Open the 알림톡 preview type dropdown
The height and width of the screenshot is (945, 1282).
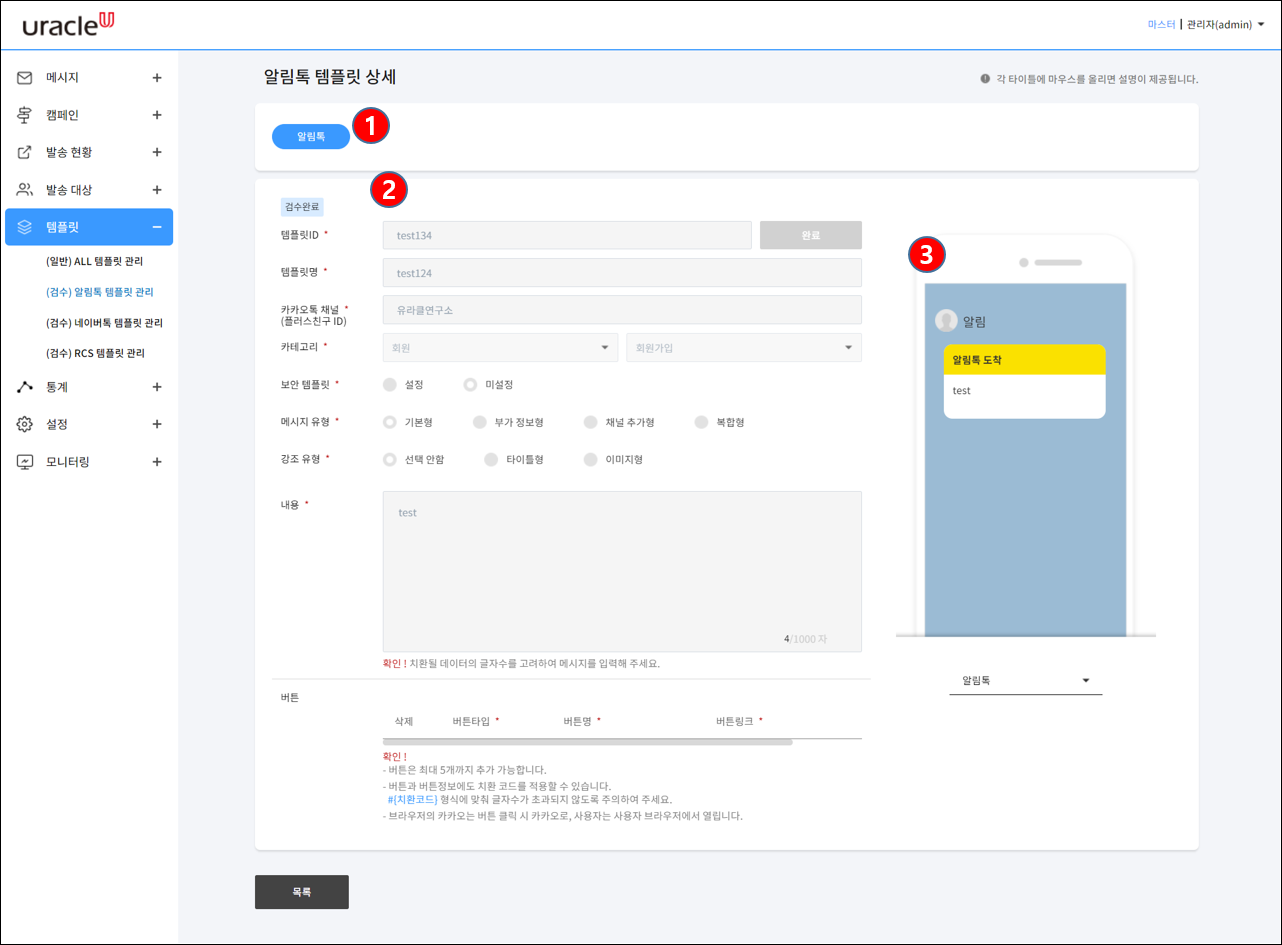point(1025,680)
